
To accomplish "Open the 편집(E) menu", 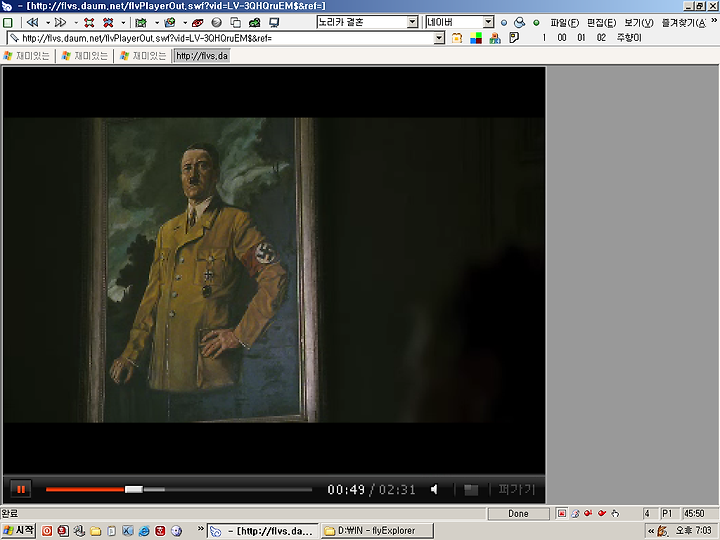I will coord(602,23).
